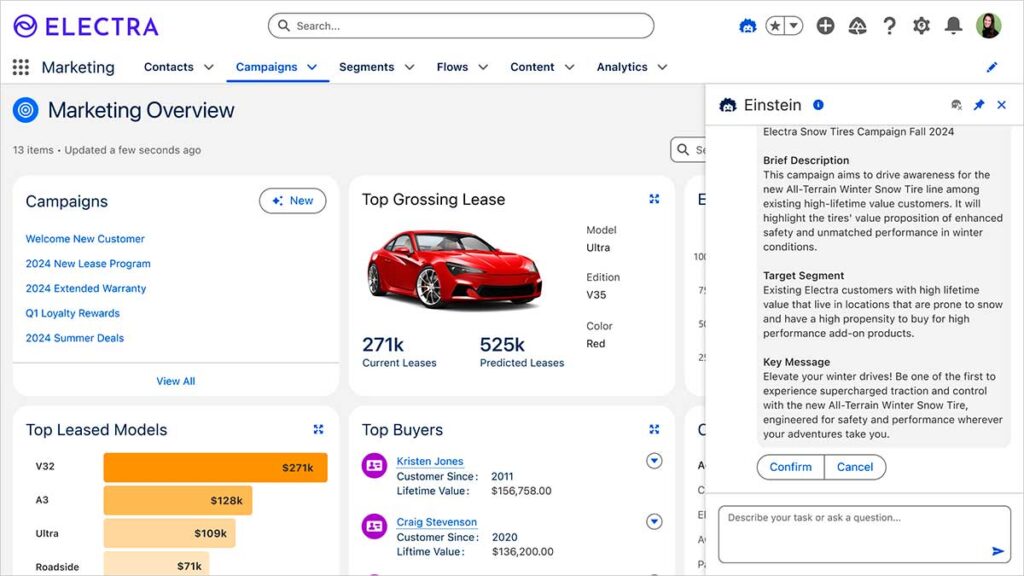Open the Einstein assistant icon in header
This screenshot has width=1024, height=576.
click(x=747, y=26)
